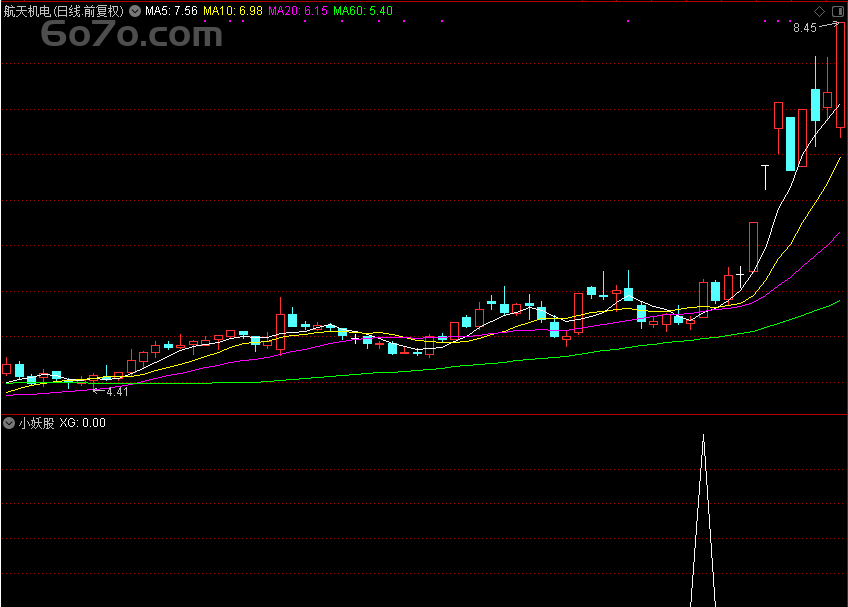
Task: Click the 小妖股 indicator name
Action: [x=37, y=423]
